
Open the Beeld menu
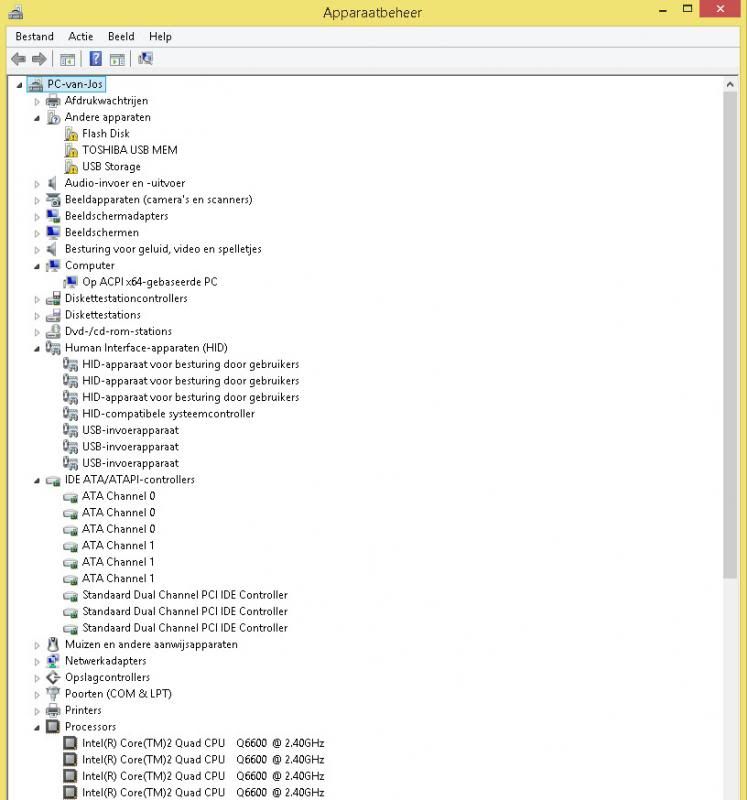tap(121, 36)
